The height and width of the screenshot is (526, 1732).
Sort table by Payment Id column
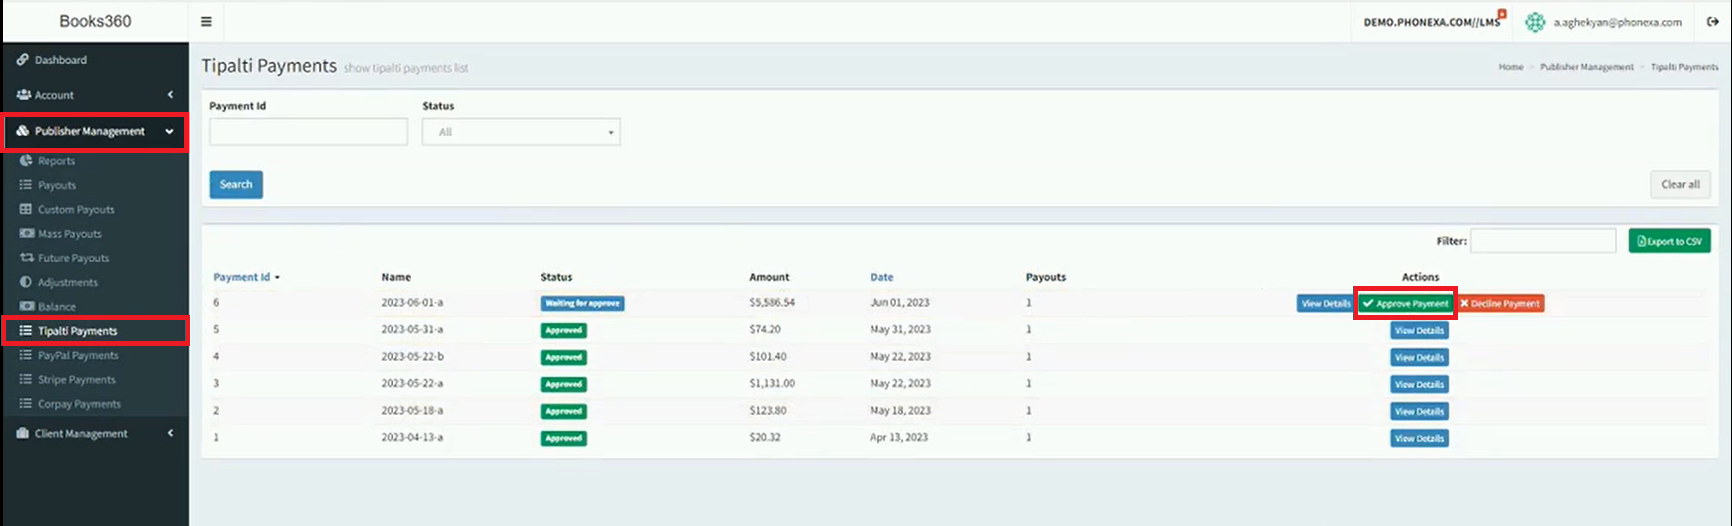[x=242, y=277]
